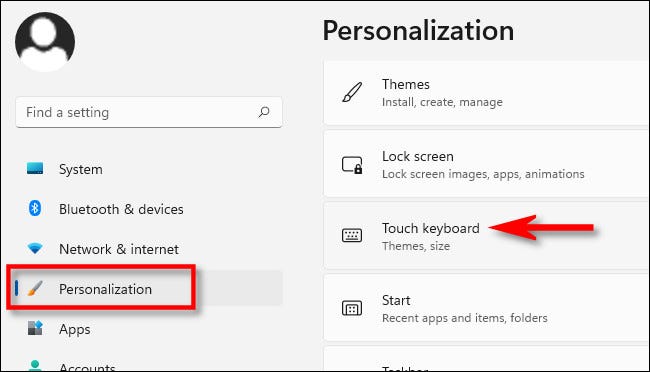Viewport: 650px width, 372px height.
Task: Click the Bluetooth icon in sidebar
Action: (x=35, y=208)
